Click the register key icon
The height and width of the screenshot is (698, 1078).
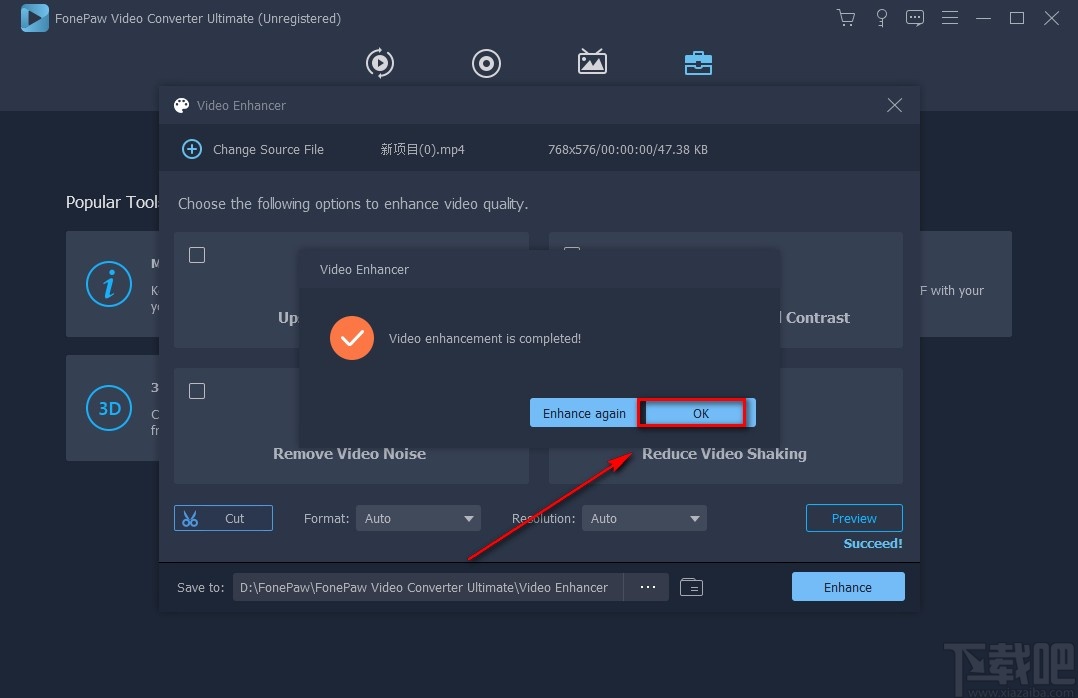click(881, 18)
